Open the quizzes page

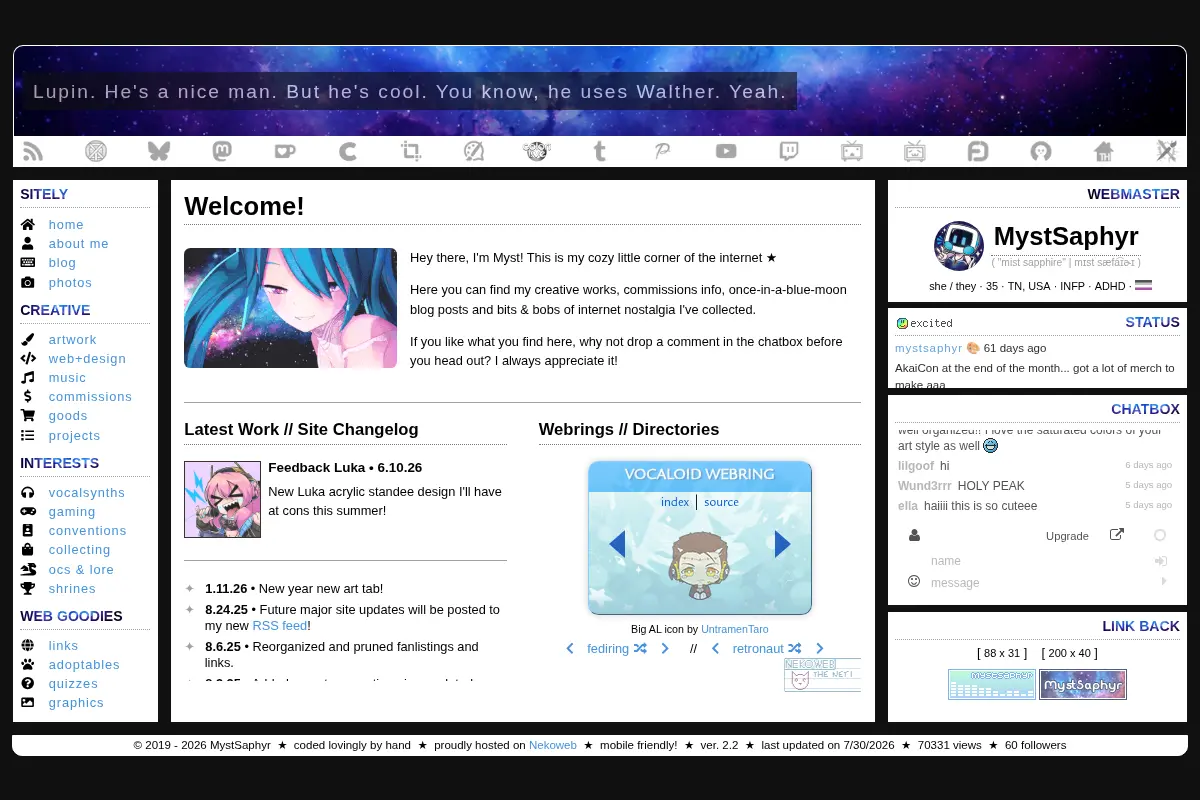(73, 684)
